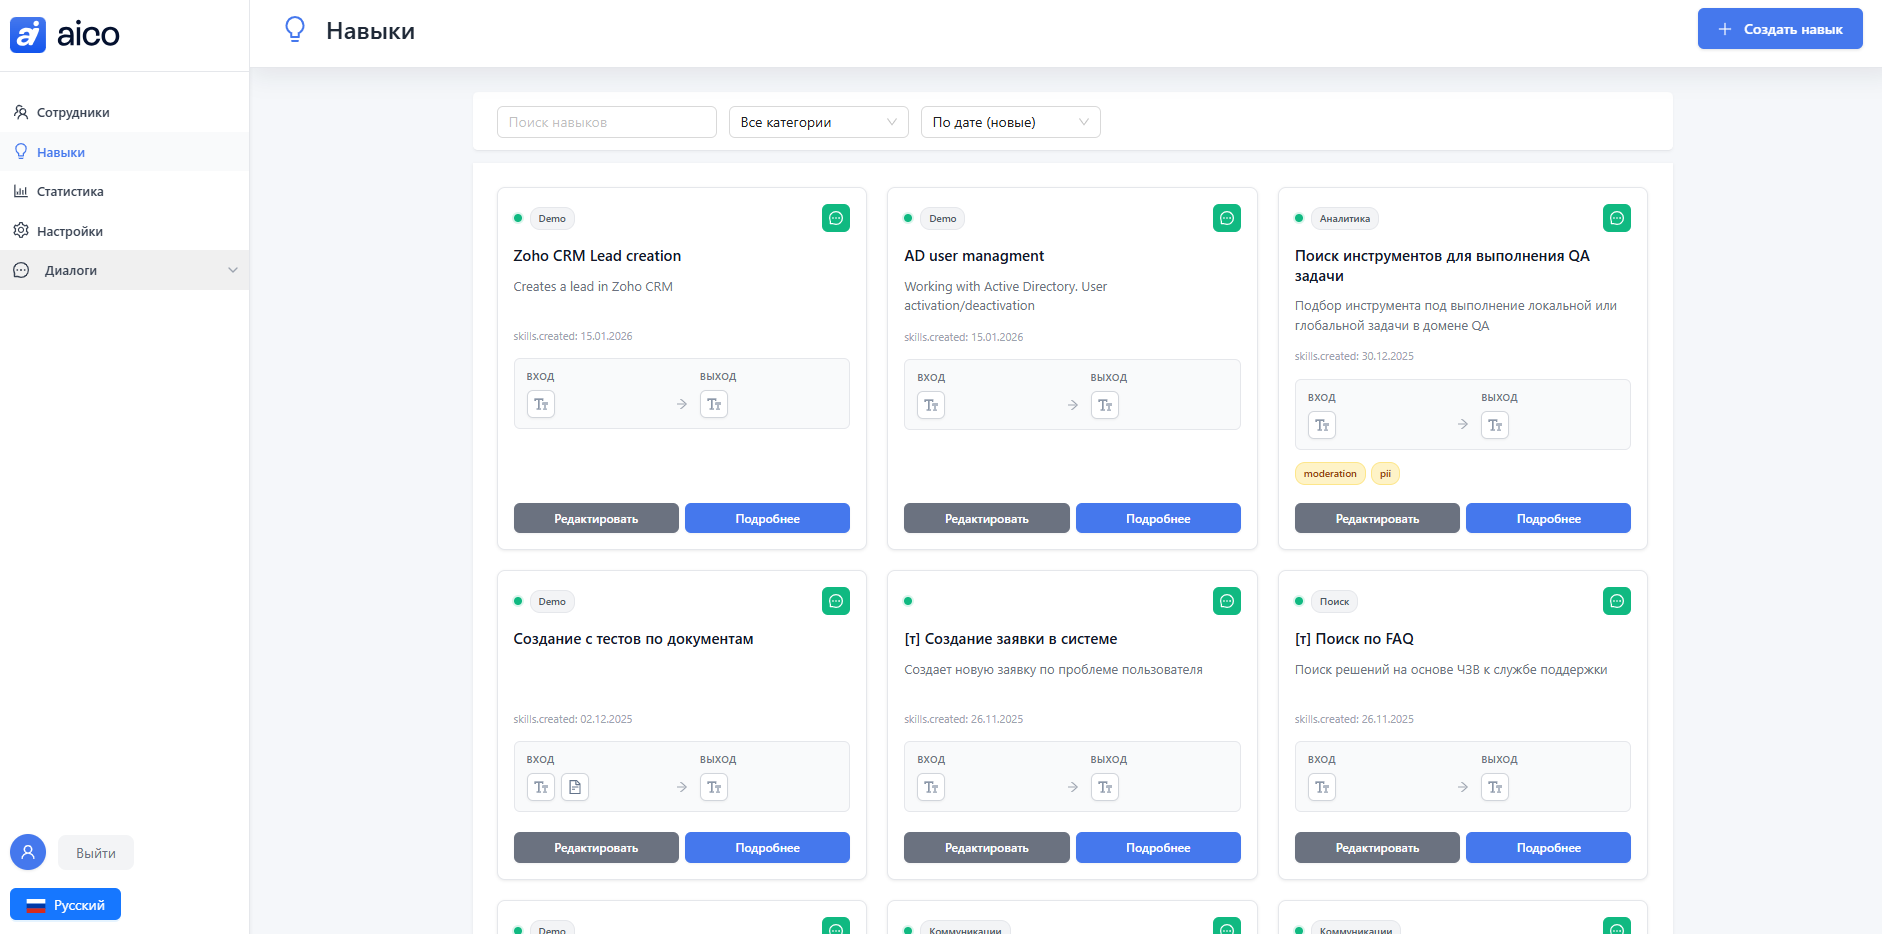
Task: Click the title 'AD user managment'
Action: pos(974,256)
